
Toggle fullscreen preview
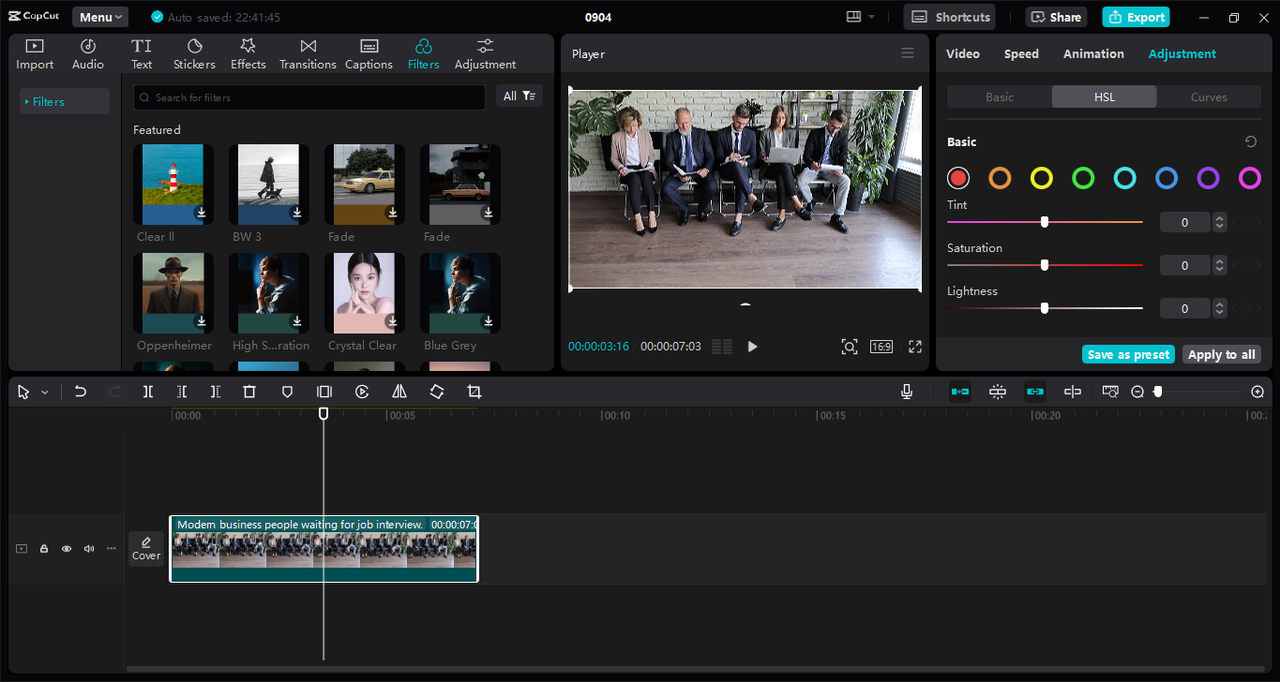tap(915, 347)
